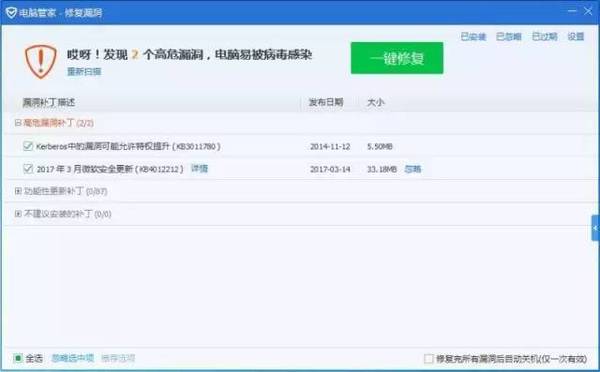Expand the 功能性更新补丁 (0/87) group
This screenshot has width=600, height=372.
coord(18,191)
